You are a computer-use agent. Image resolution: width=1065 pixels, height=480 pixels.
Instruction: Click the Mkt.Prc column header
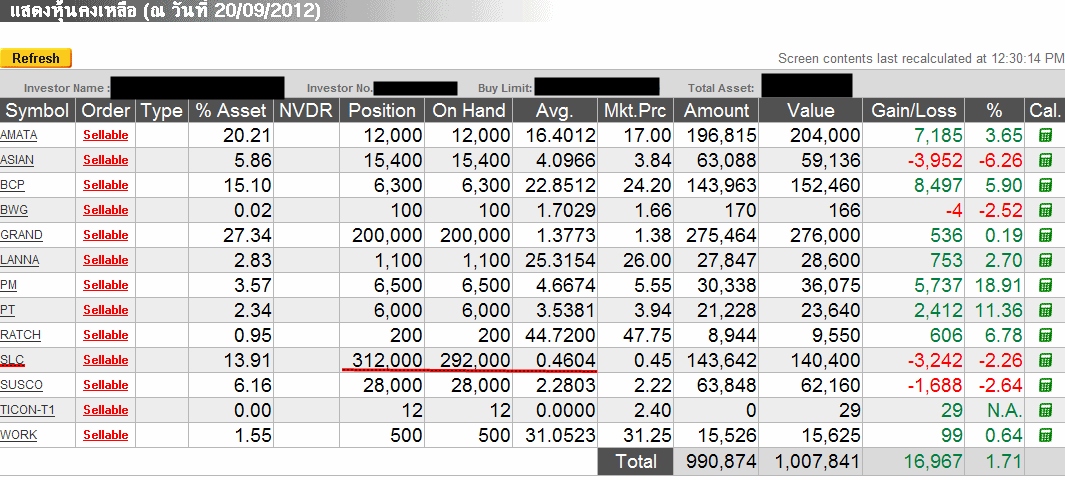pyautogui.click(x=634, y=111)
